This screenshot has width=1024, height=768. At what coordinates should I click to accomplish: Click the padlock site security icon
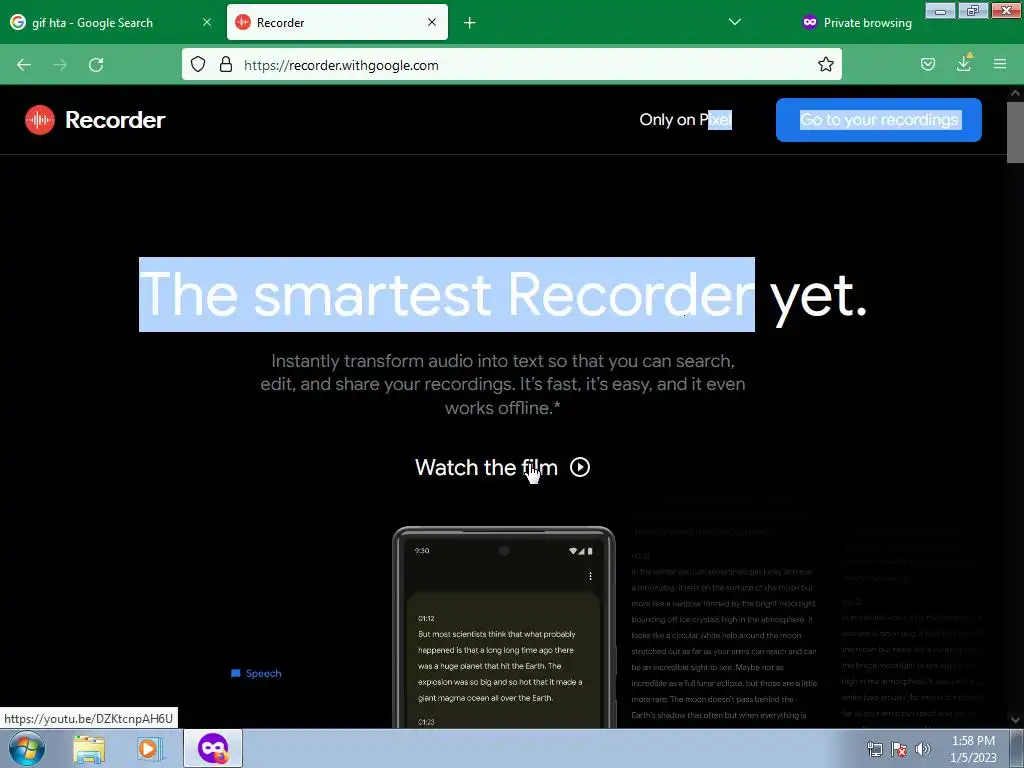click(226, 64)
